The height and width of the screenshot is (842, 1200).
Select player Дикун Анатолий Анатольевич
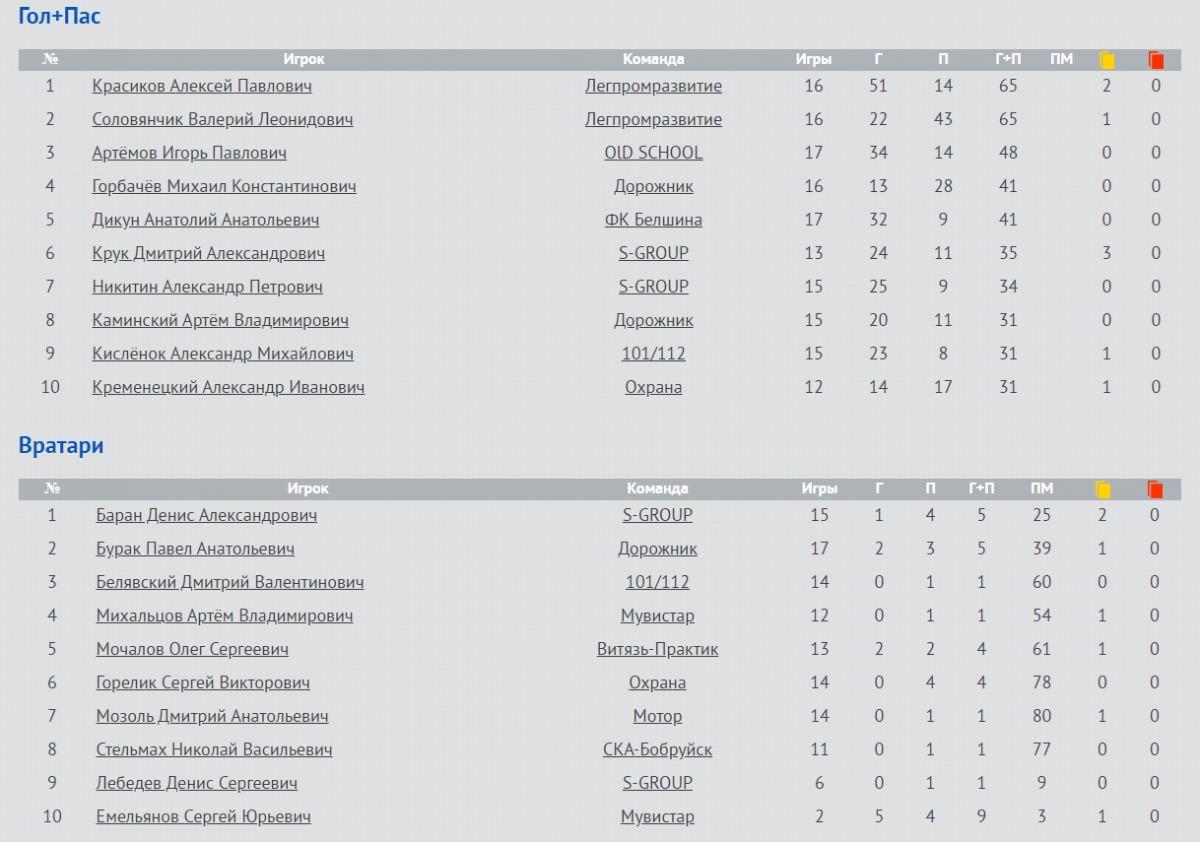[x=206, y=220]
